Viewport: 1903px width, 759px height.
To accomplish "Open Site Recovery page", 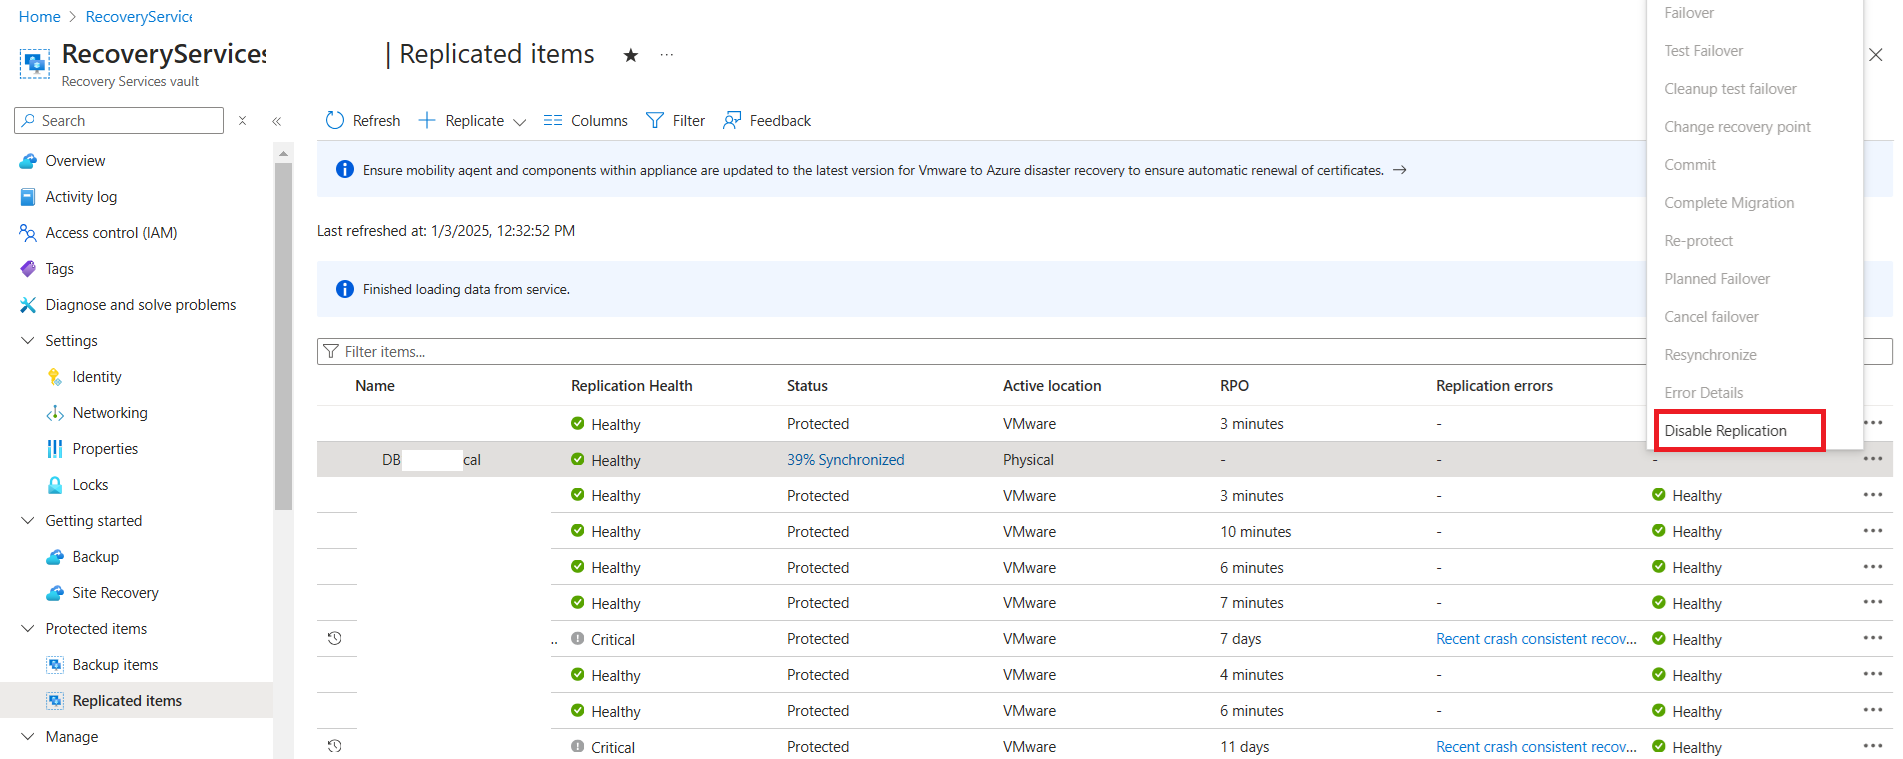I will pos(115,593).
